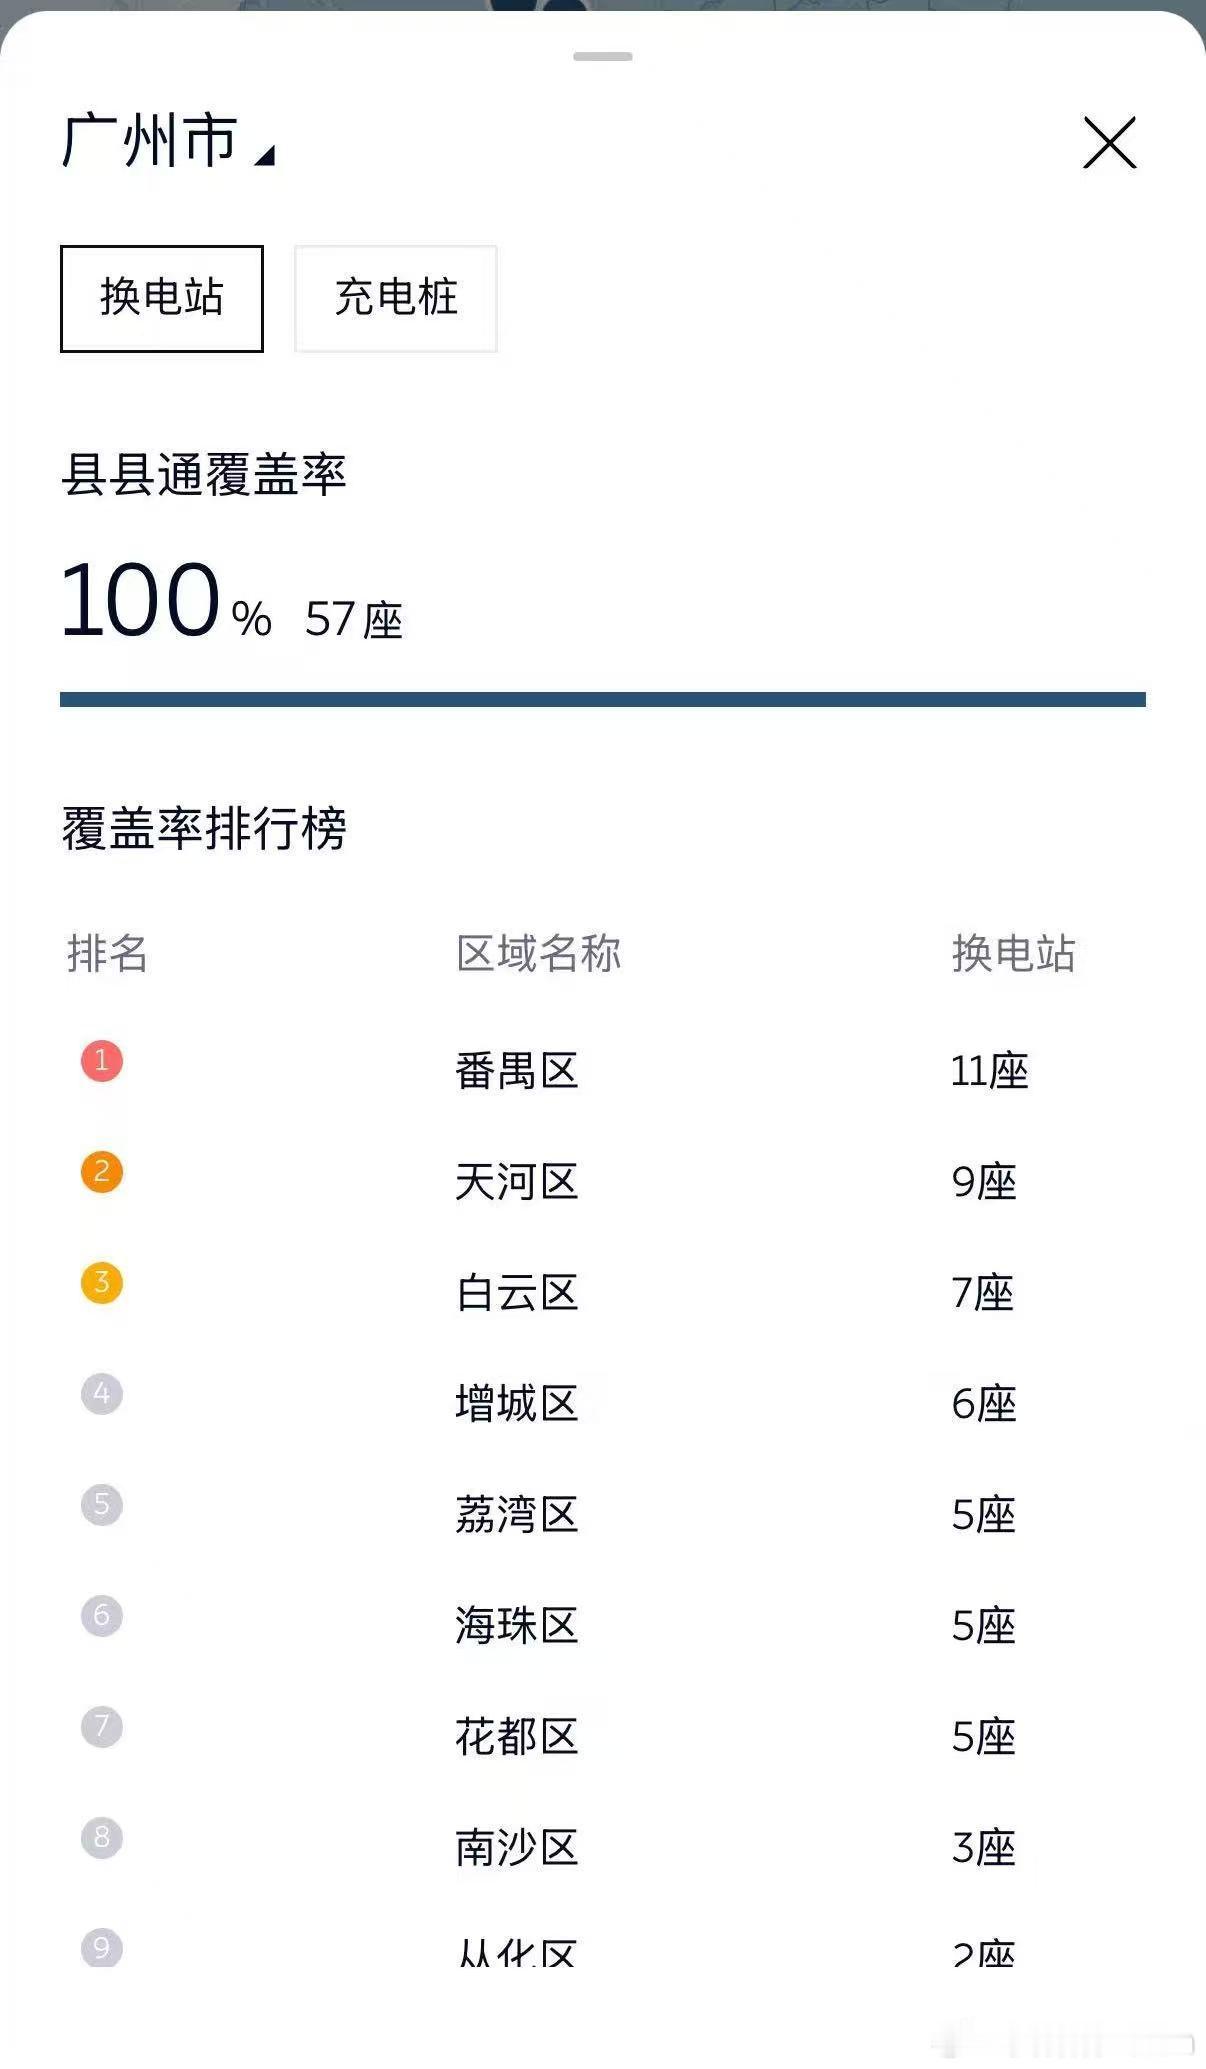Switch to the 换电站 tab
1206x2069 pixels.
pos(162,298)
